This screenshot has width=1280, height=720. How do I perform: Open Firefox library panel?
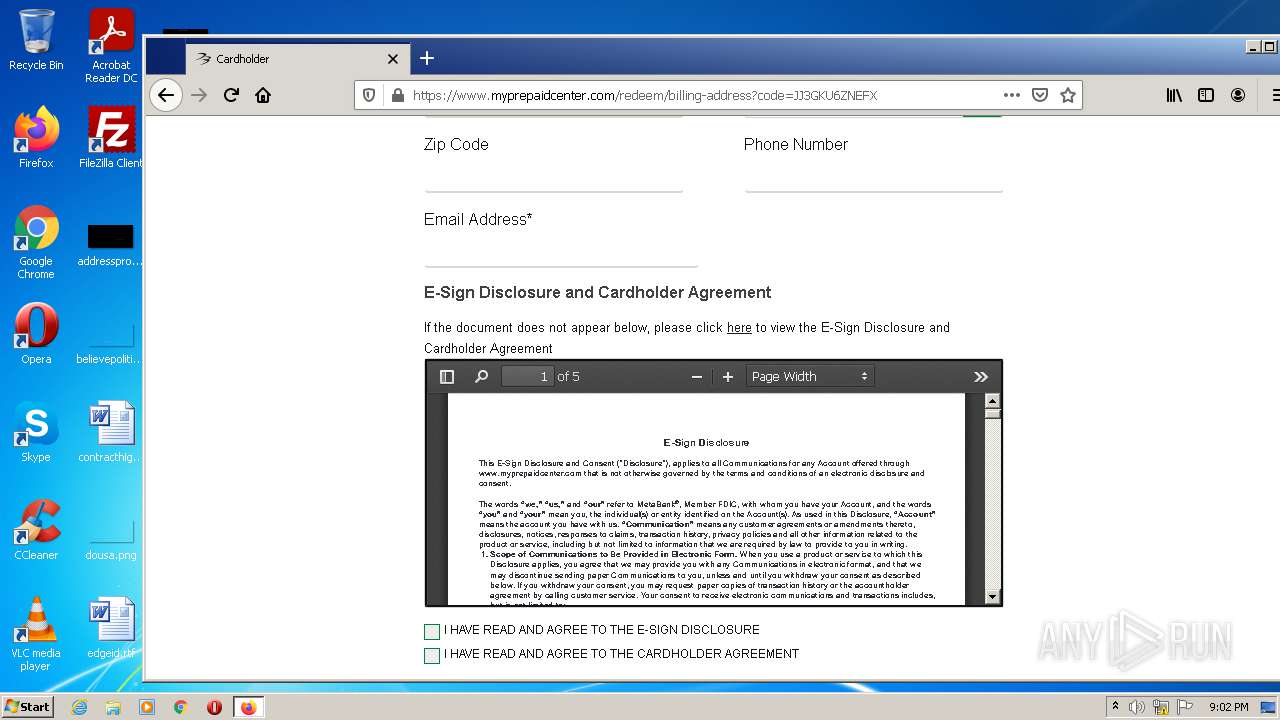click(1174, 95)
